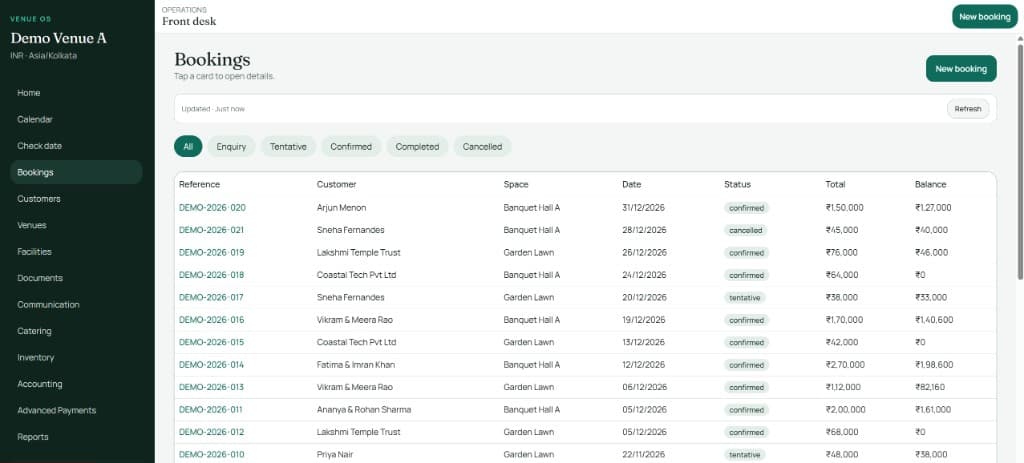Image resolution: width=1024 pixels, height=463 pixels.
Task: Click total ₹2,70,000
Action: click(845, 364)
